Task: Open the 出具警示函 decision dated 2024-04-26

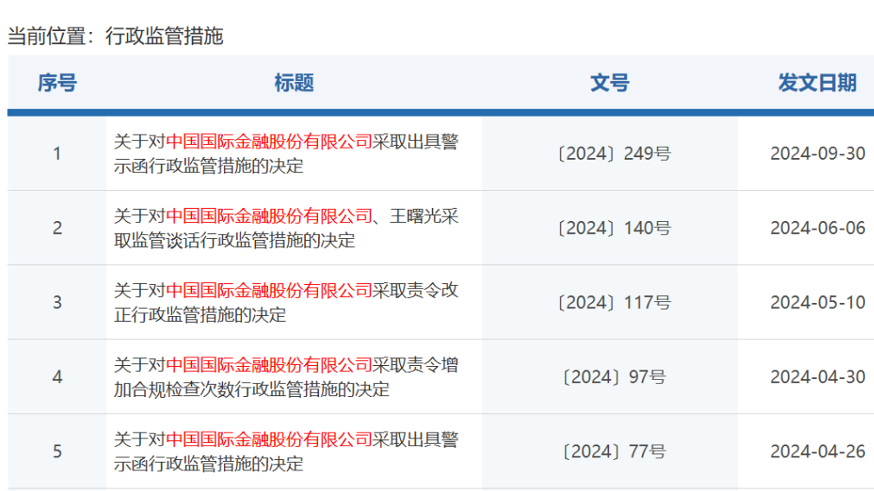Action: click(286, 451)
